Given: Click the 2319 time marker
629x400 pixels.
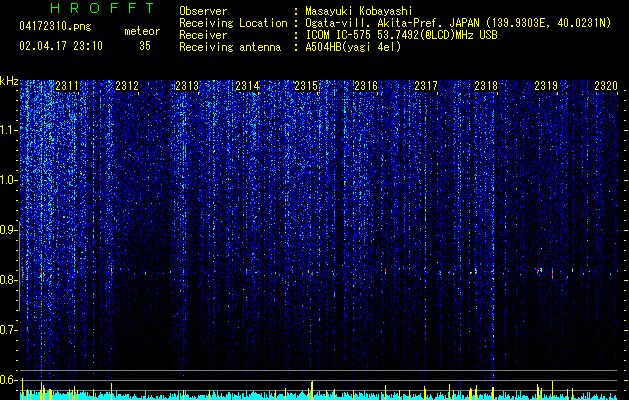Looking at the screenshot, I should (x=546, y=86).
